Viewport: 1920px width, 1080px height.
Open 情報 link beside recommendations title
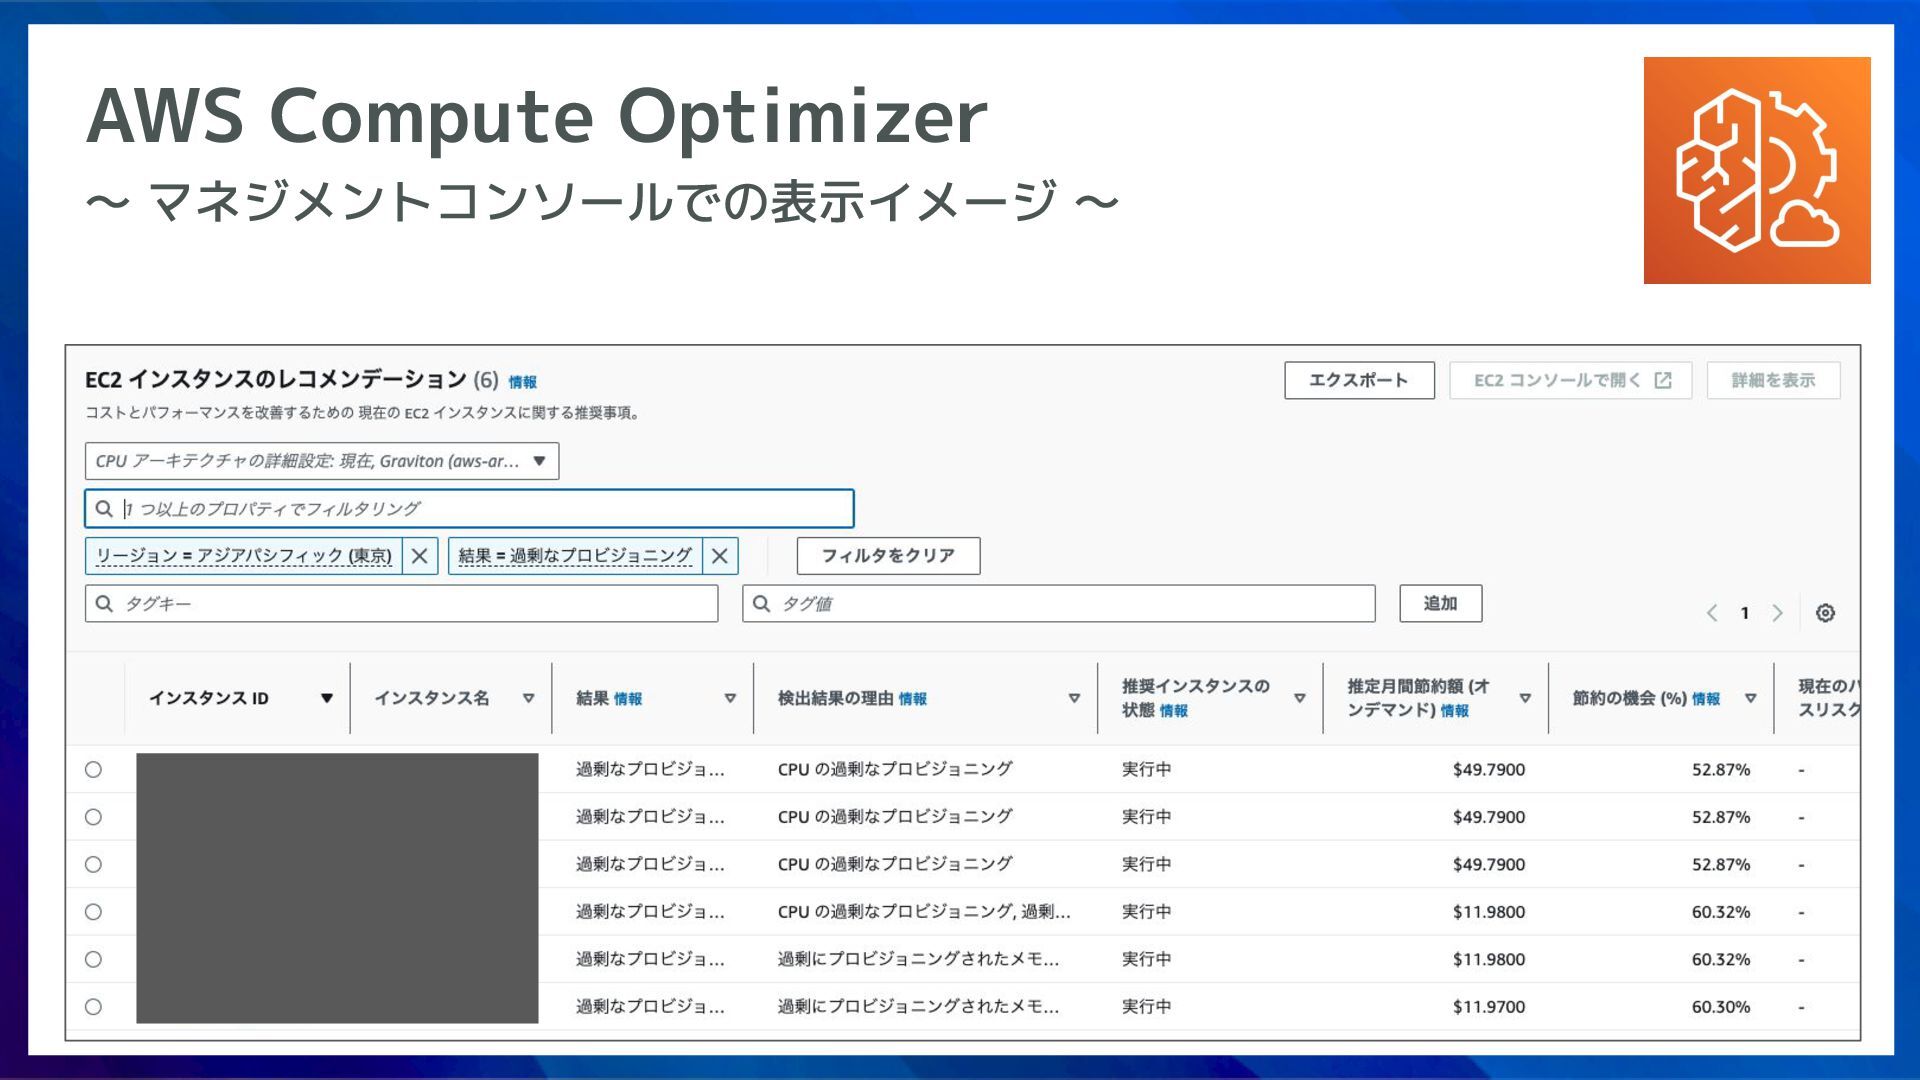pyautogui.click(x=522, y=382)
